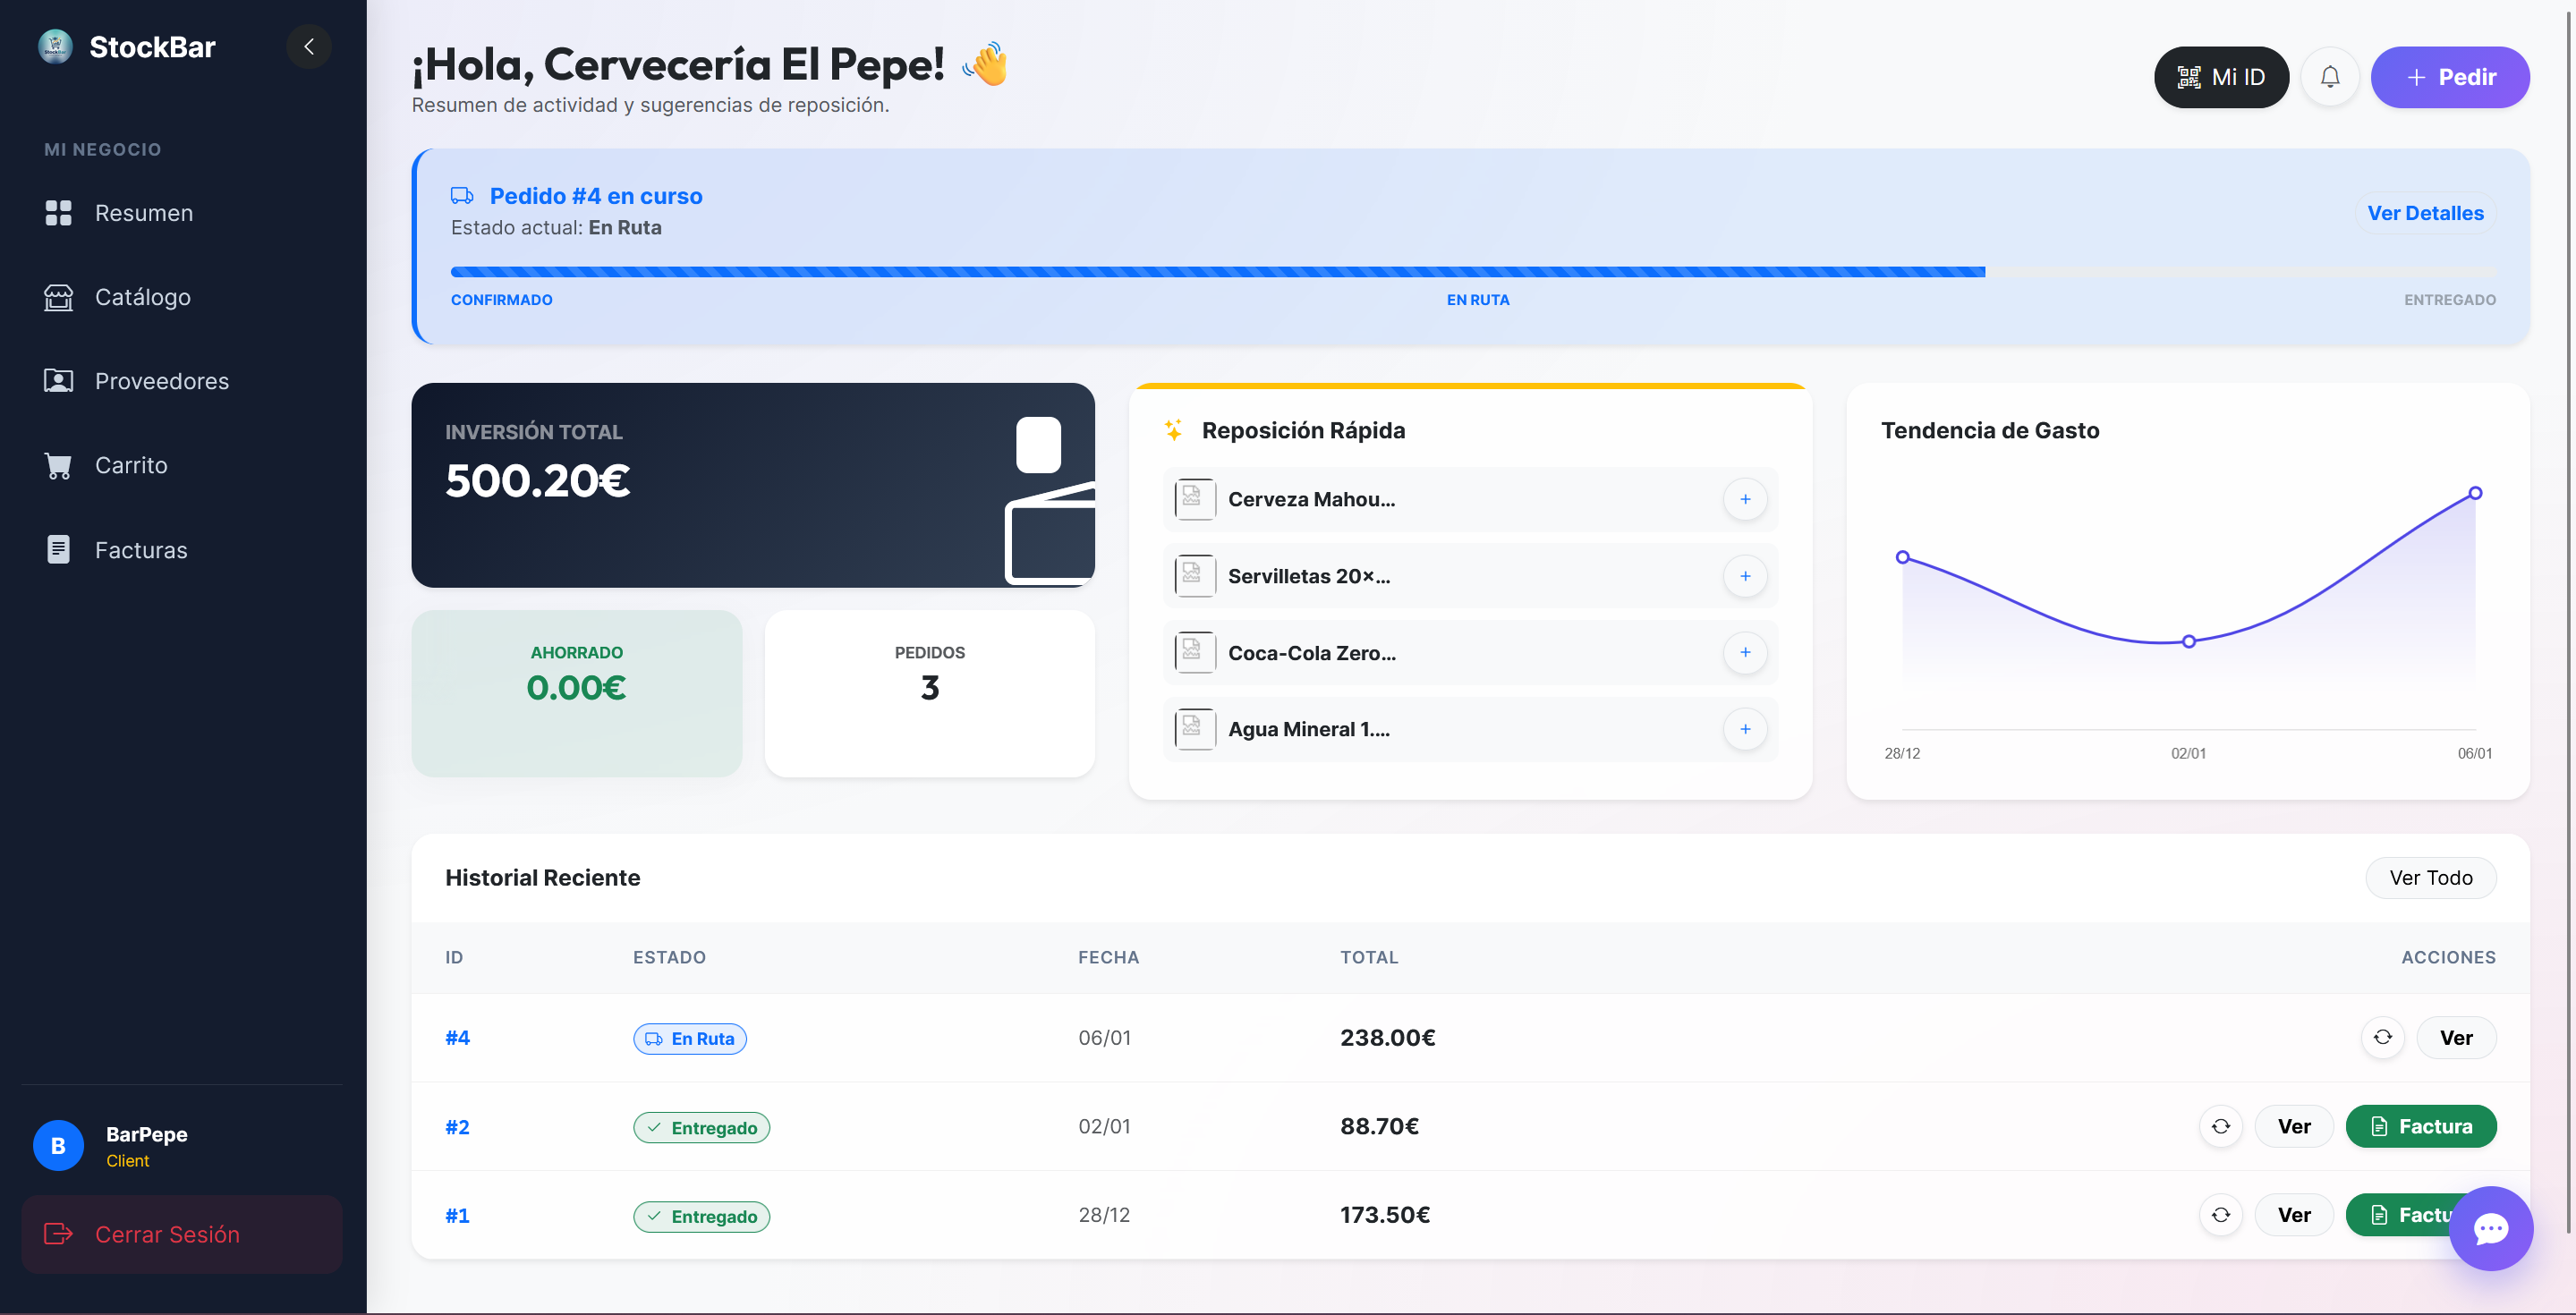Click the 88.70€ total cell
This screenshot has width=2576, height=1315.
point(1380,1126)
